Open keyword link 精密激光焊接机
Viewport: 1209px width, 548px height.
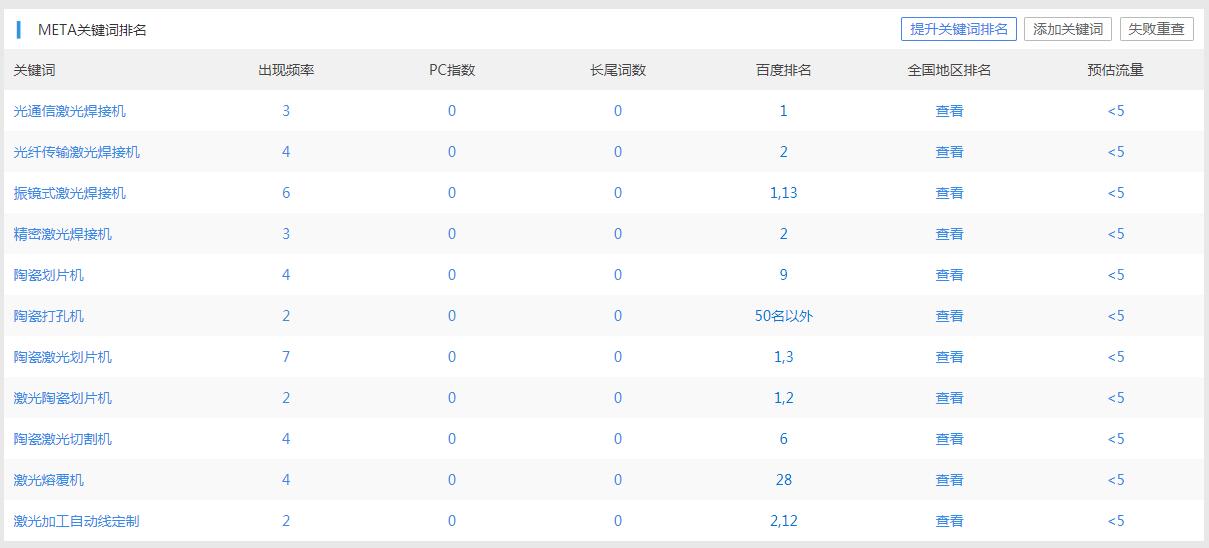(63, 234)
